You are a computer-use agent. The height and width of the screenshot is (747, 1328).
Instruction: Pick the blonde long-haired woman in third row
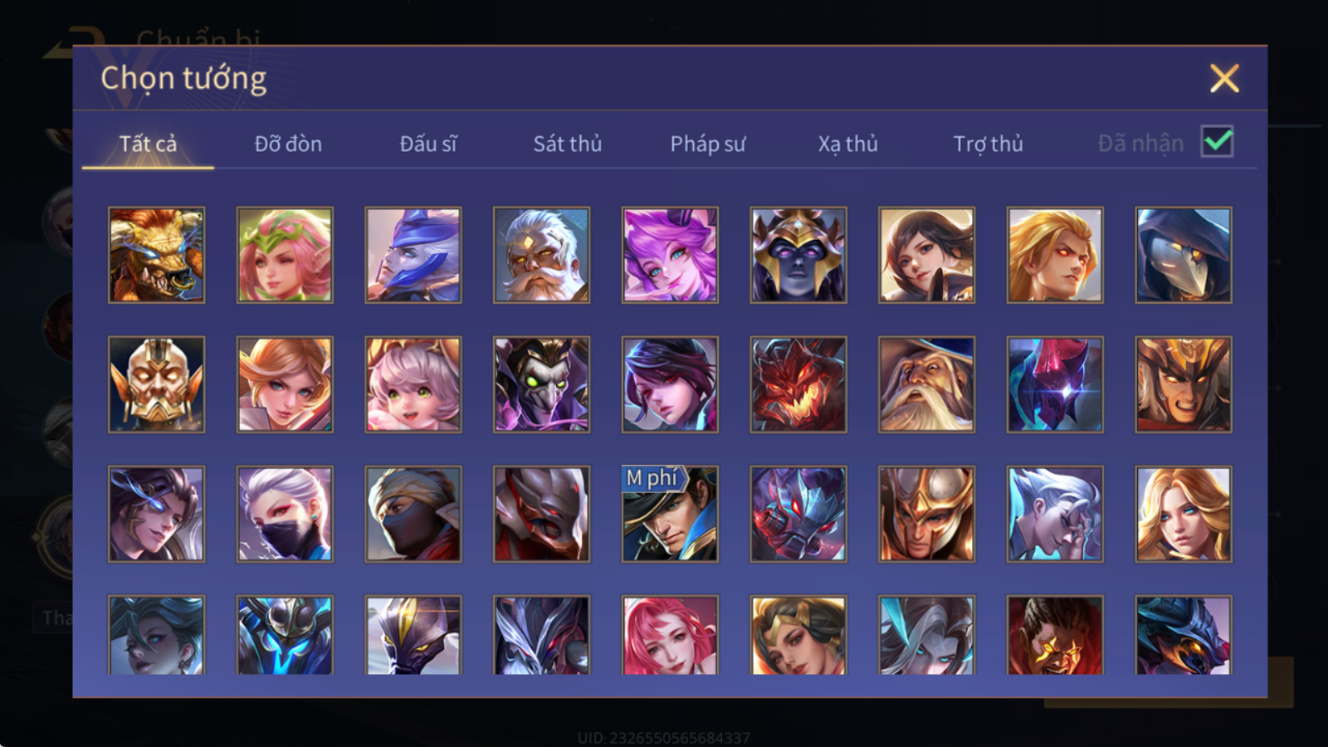1183,514
